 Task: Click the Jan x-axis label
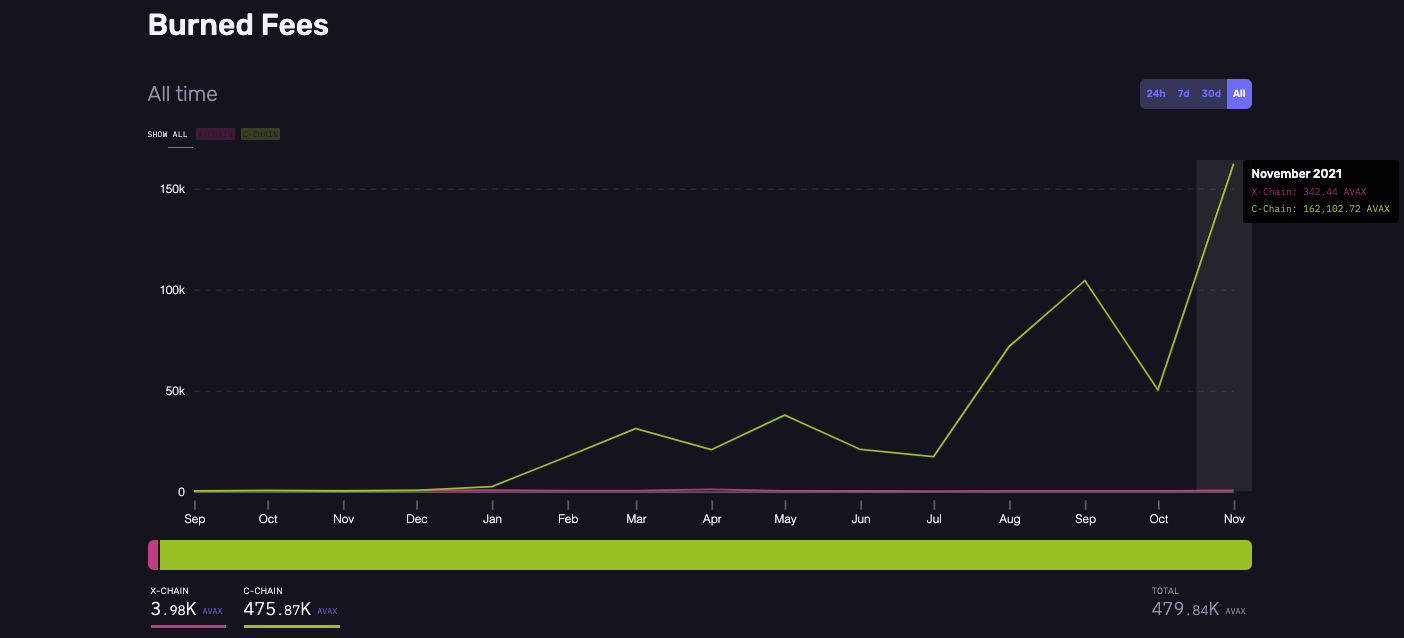coord(492,519)
